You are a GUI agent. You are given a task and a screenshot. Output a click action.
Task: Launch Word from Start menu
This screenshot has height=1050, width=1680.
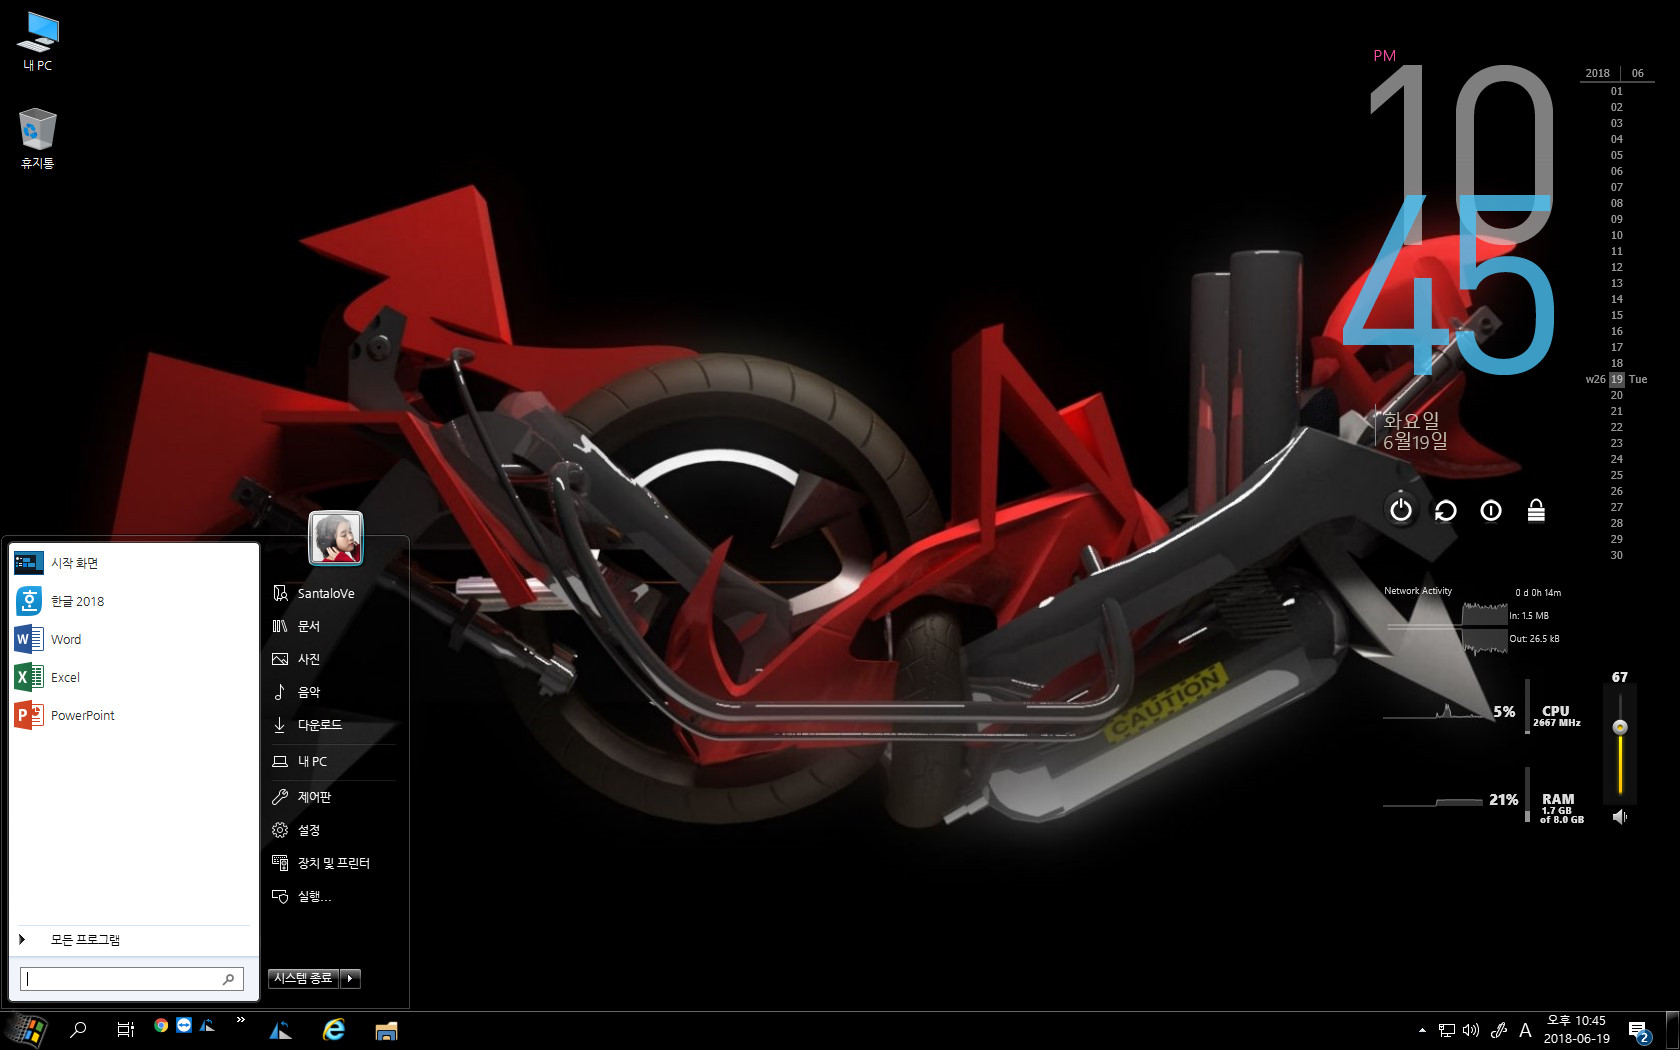134,639
